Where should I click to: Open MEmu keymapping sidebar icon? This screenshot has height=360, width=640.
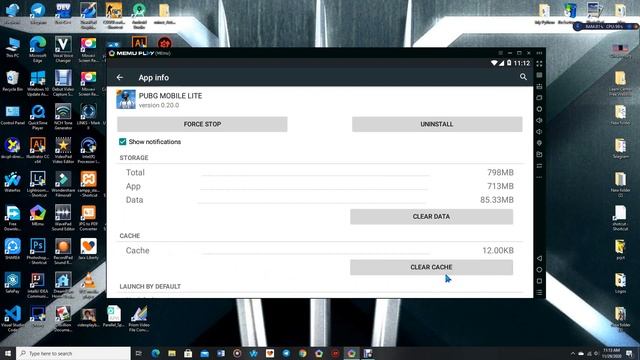tap(539, 75)
